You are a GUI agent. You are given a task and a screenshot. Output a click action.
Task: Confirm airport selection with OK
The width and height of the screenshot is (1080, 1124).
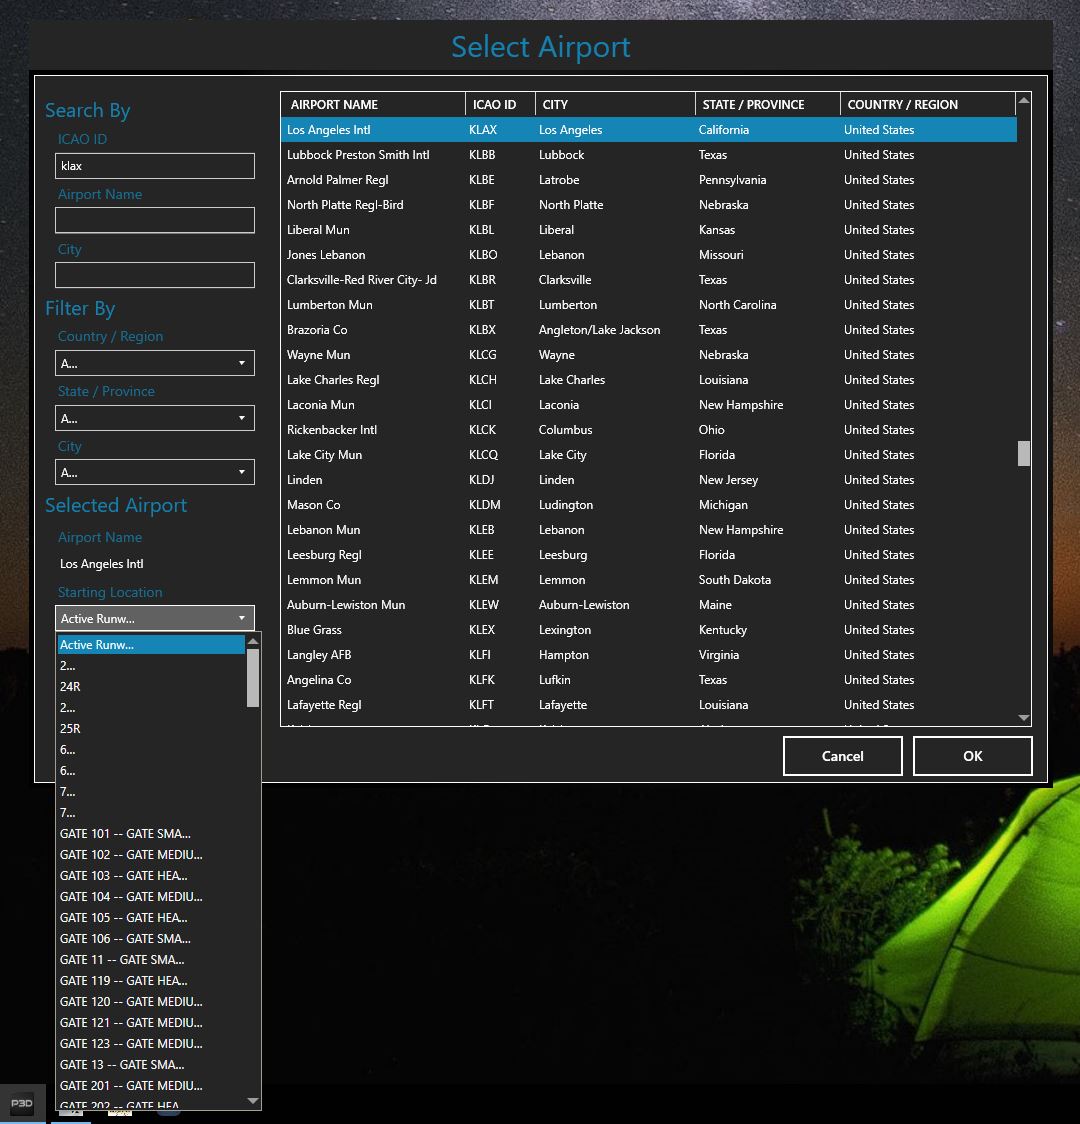click(973, 756)
